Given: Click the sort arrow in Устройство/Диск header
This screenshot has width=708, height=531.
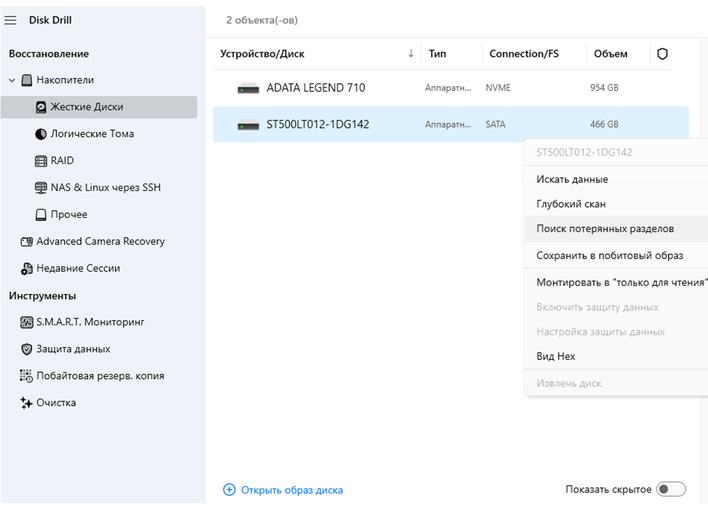Looking at the screenshot, I should pos(411,54).
